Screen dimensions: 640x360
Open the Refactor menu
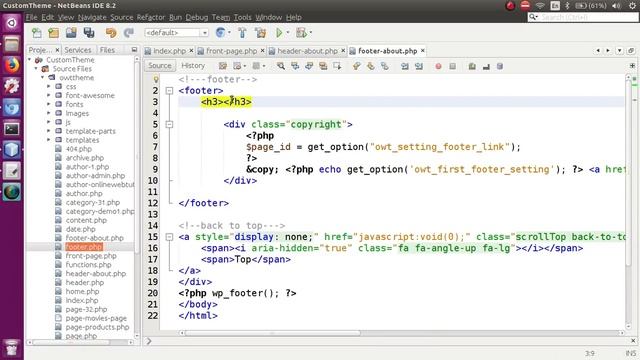click(151, 17)
